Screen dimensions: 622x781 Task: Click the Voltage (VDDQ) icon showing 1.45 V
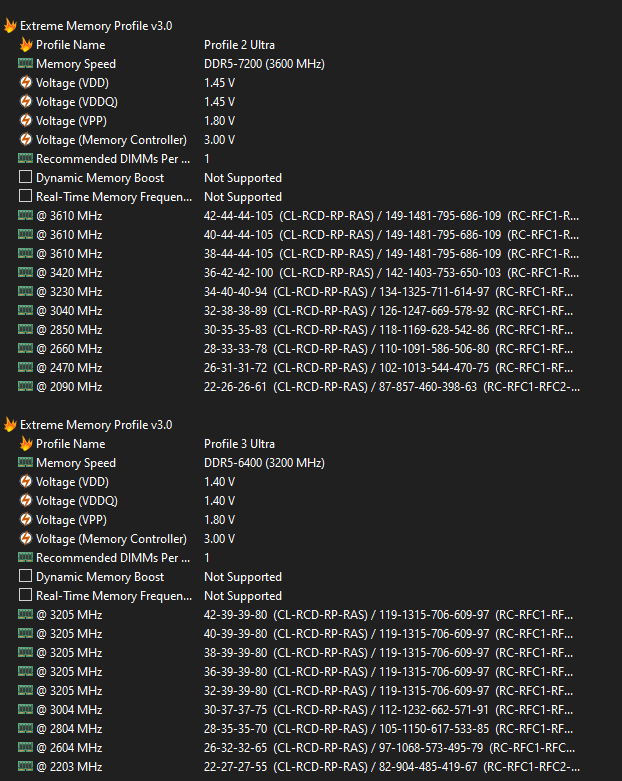click(x=25, y=101)
